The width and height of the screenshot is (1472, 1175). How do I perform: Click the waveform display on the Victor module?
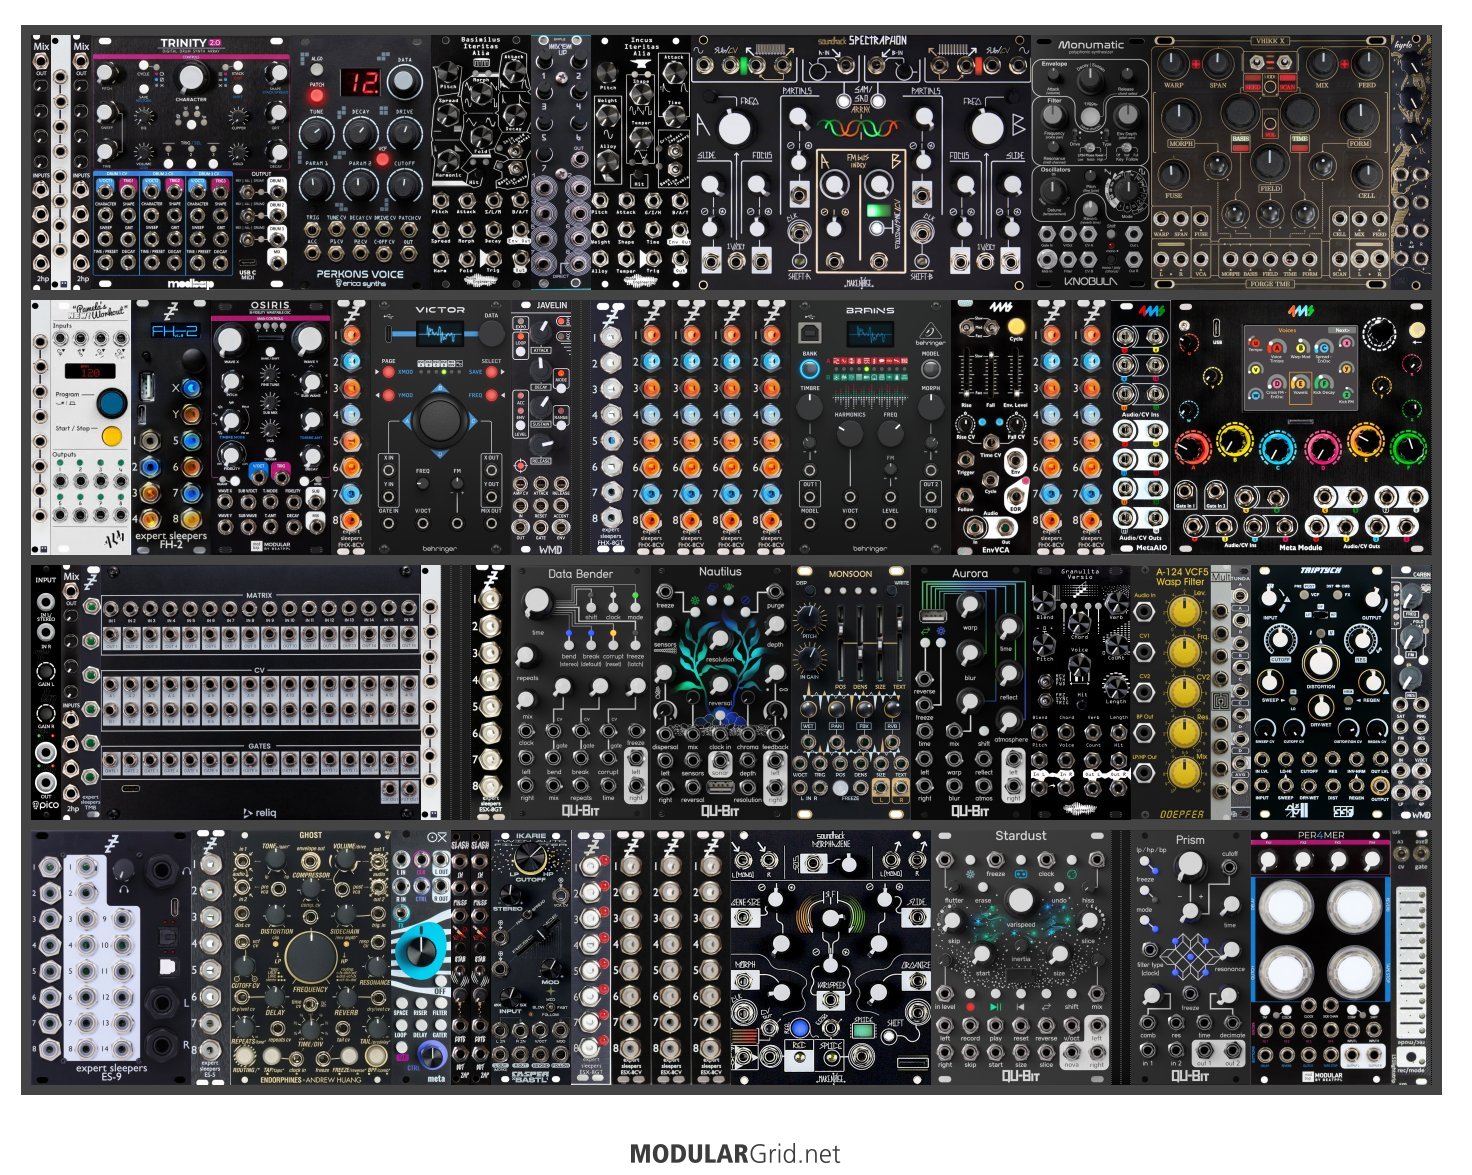pyautogui.click(x=440, y=335)
